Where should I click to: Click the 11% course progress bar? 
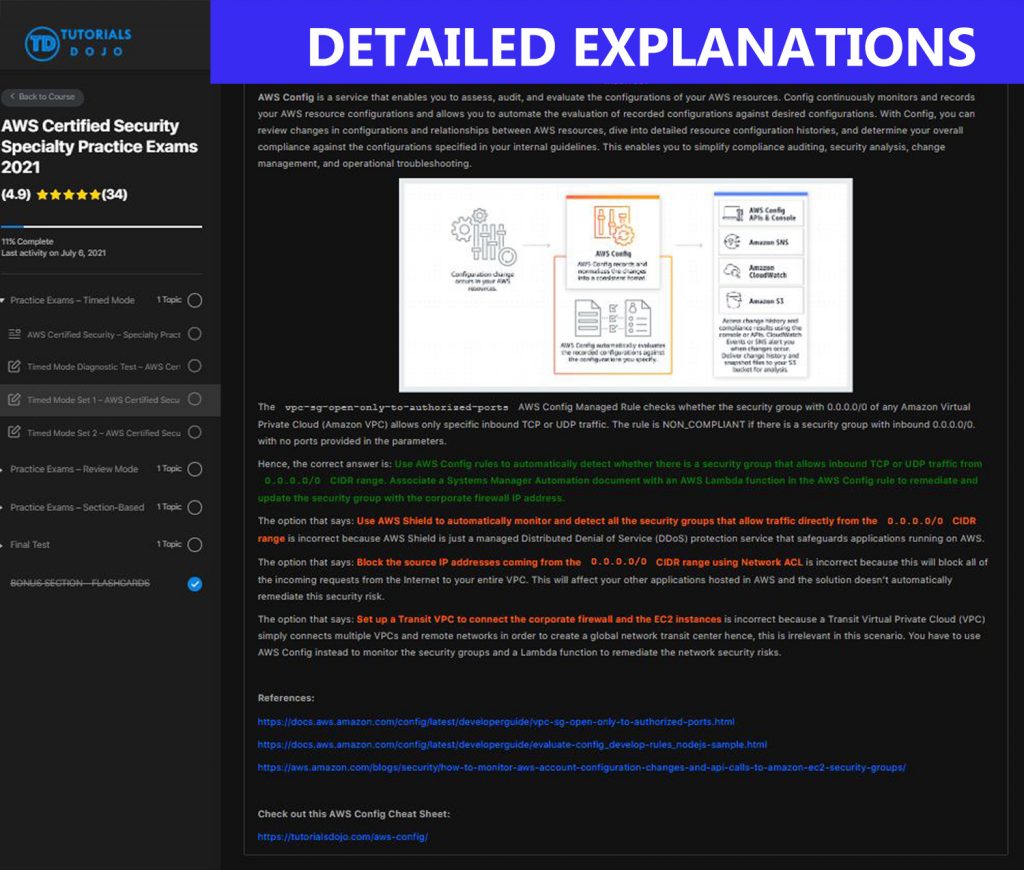tap(103, 226)
